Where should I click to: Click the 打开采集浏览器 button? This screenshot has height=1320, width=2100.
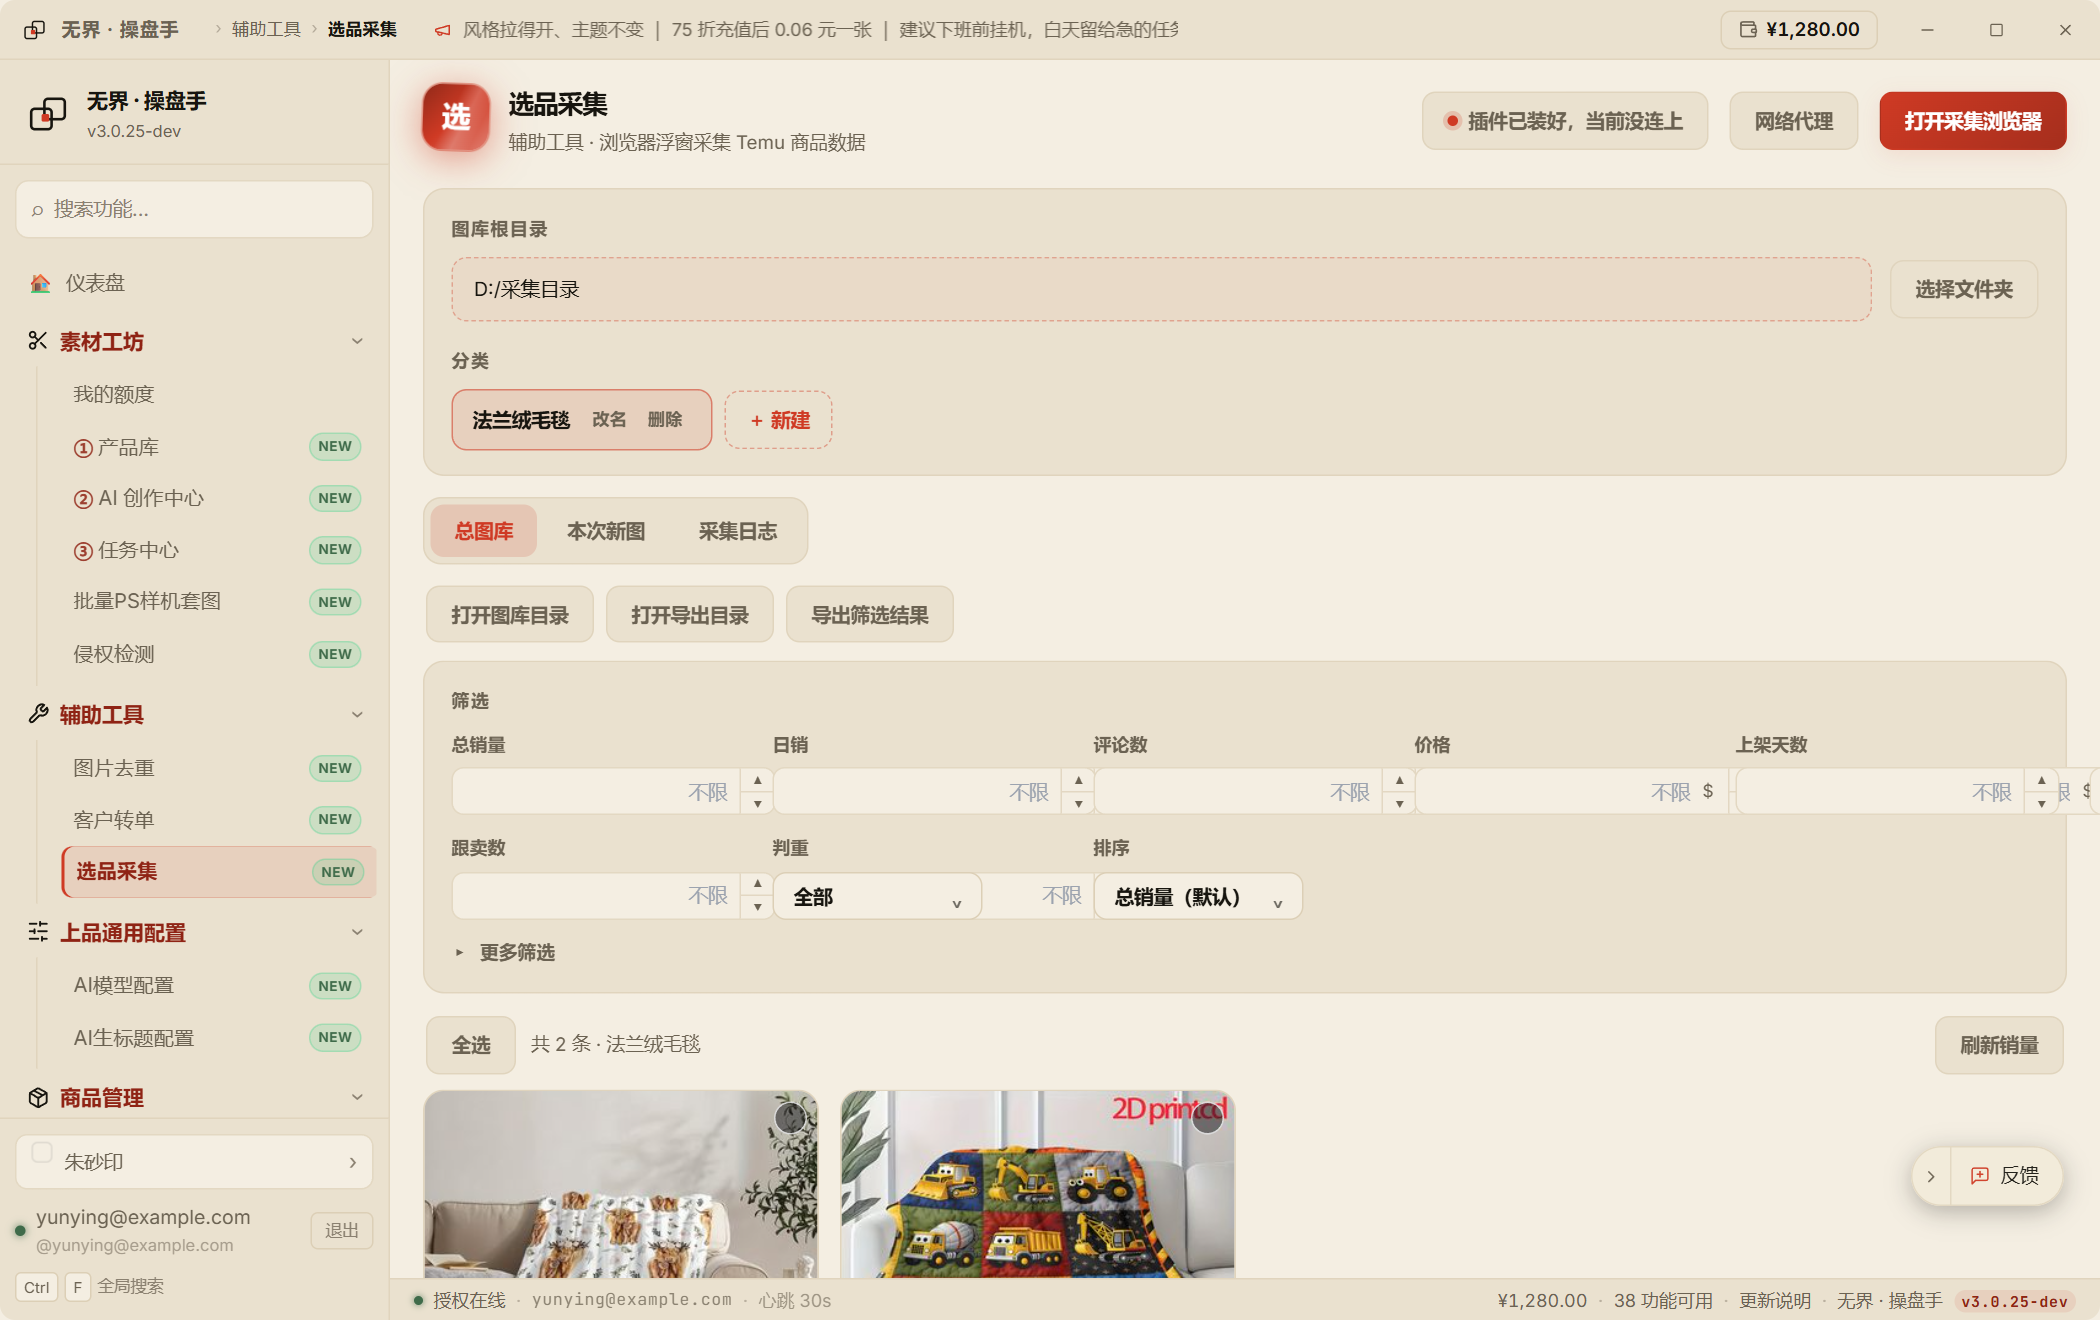coord(1972,121)
